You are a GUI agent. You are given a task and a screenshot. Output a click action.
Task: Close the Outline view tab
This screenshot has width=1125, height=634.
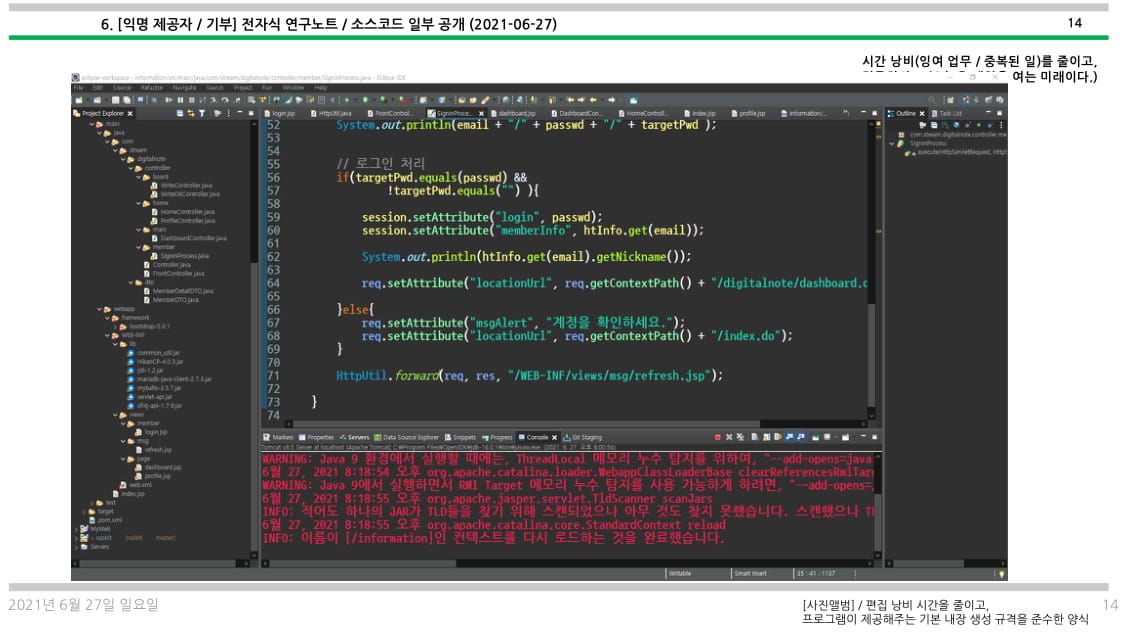click(922, 113)
